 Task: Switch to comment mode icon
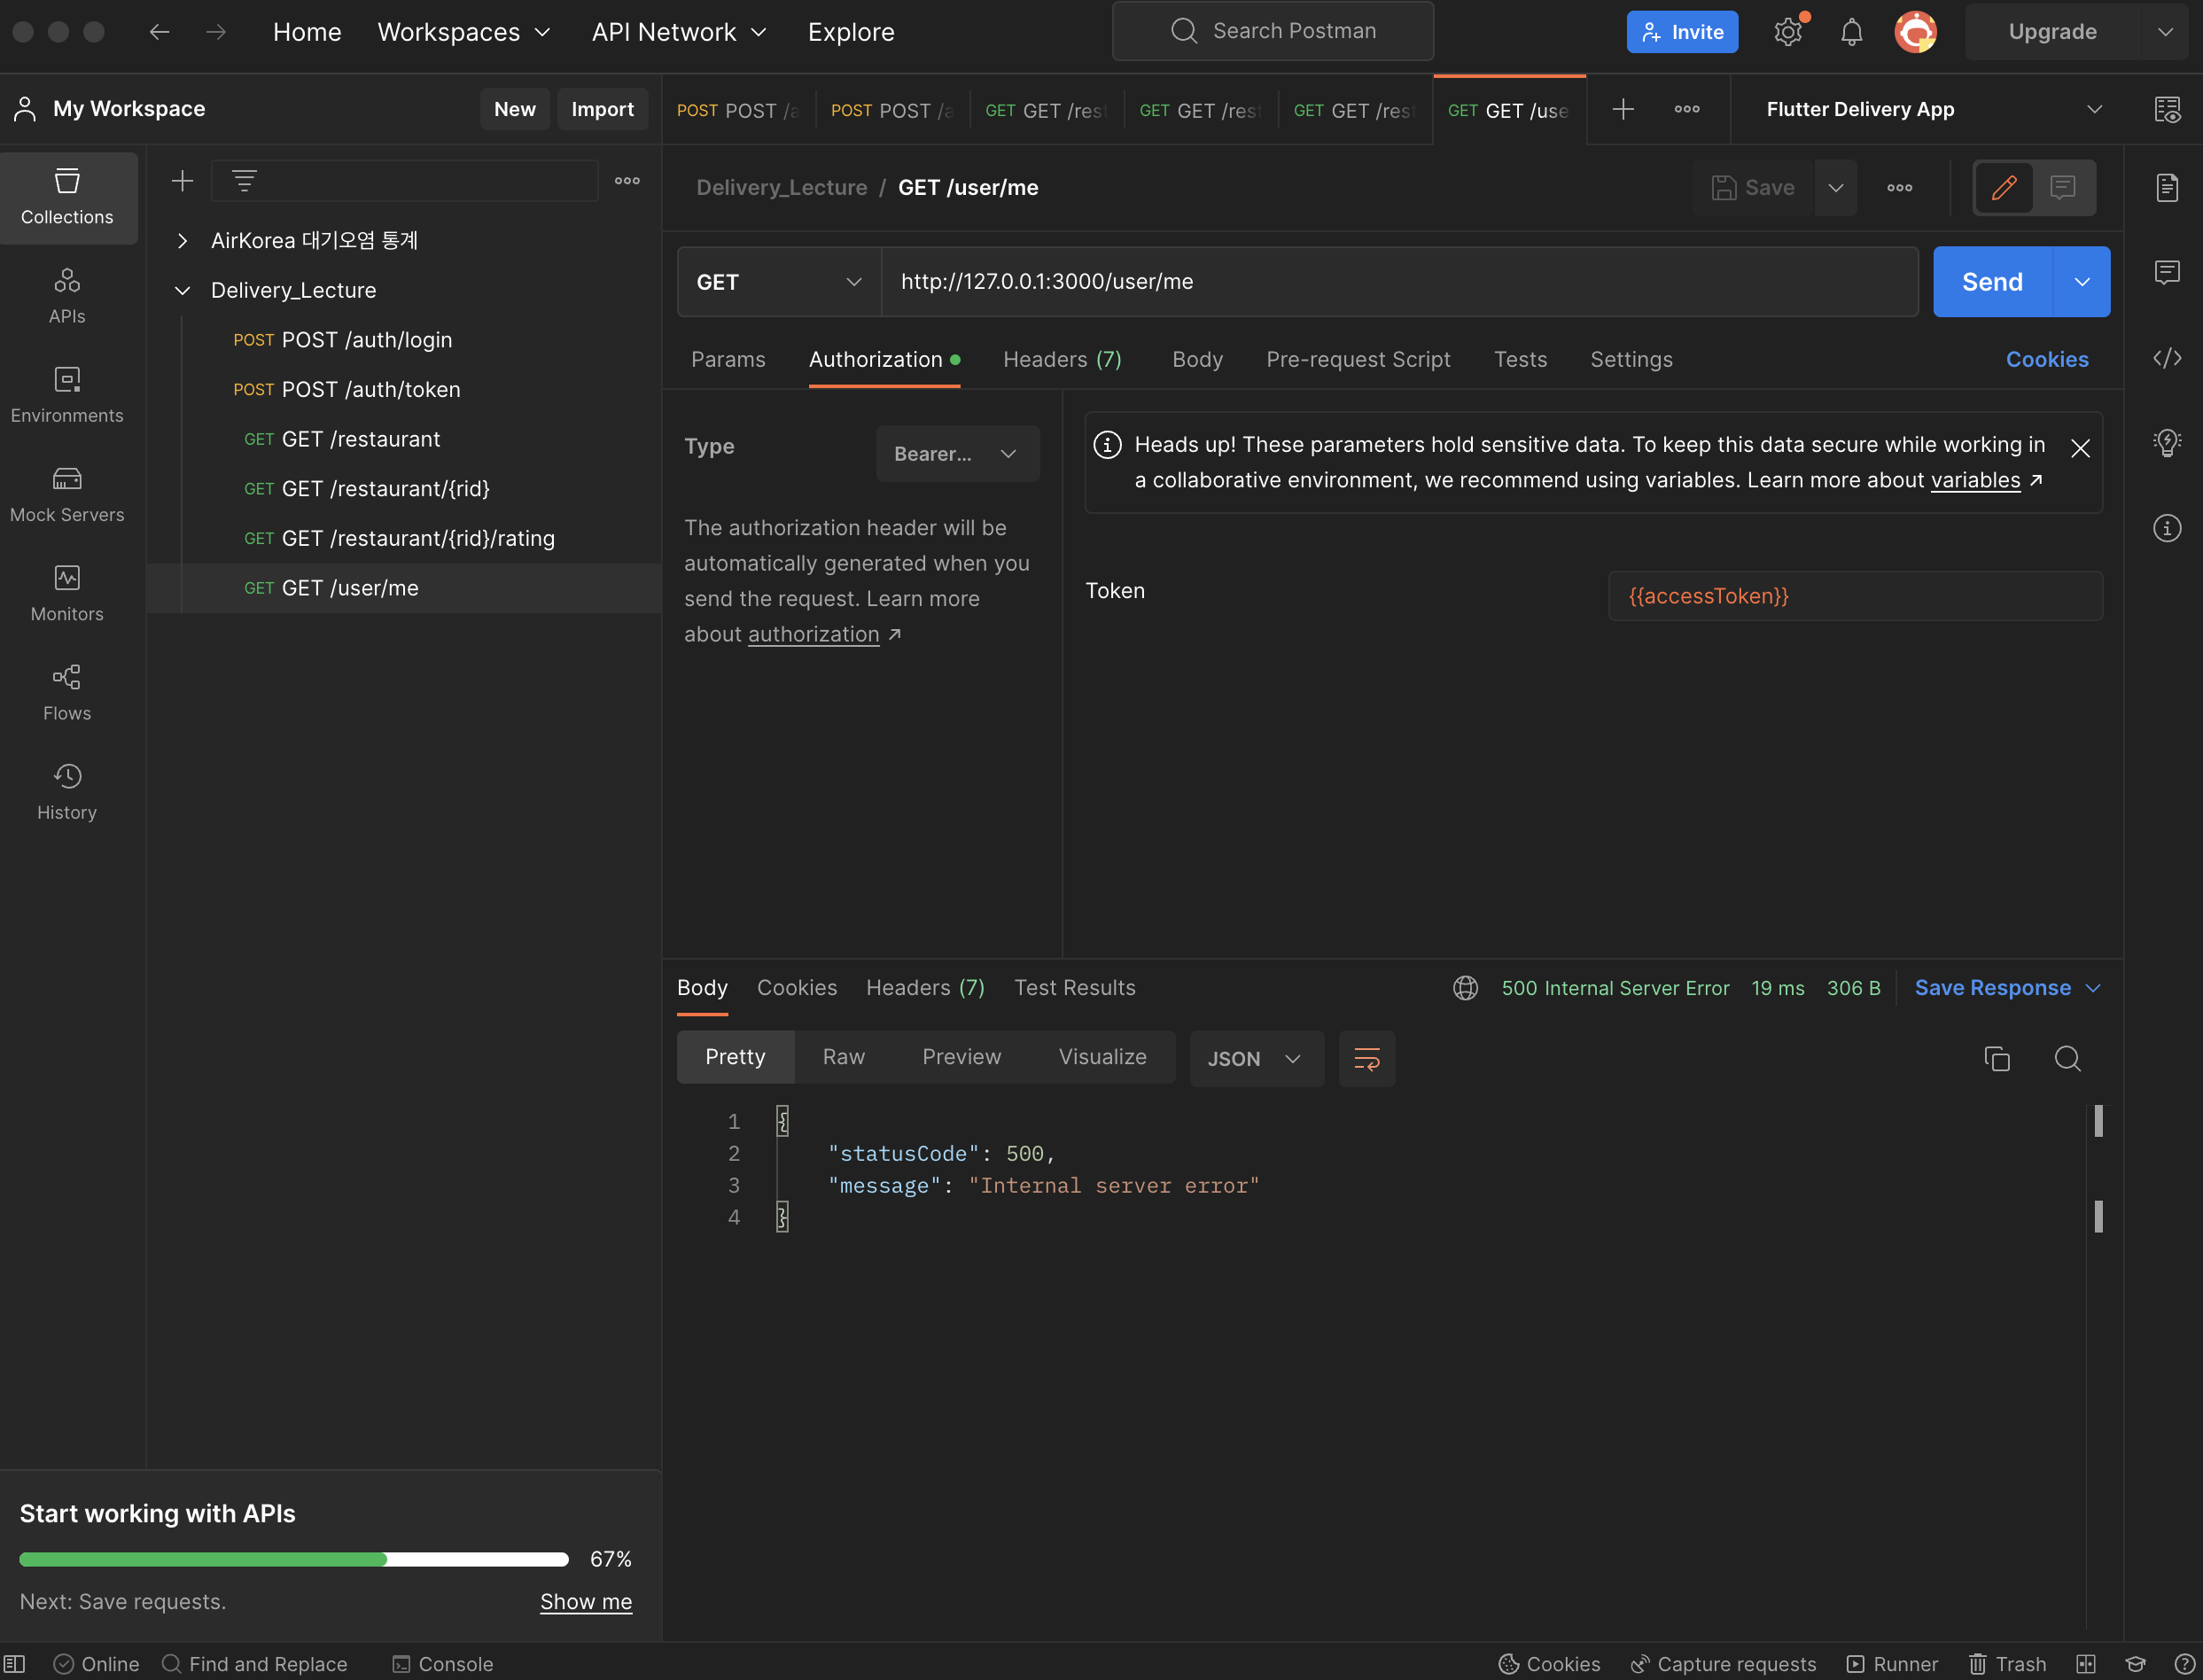tap(2063, 187)
